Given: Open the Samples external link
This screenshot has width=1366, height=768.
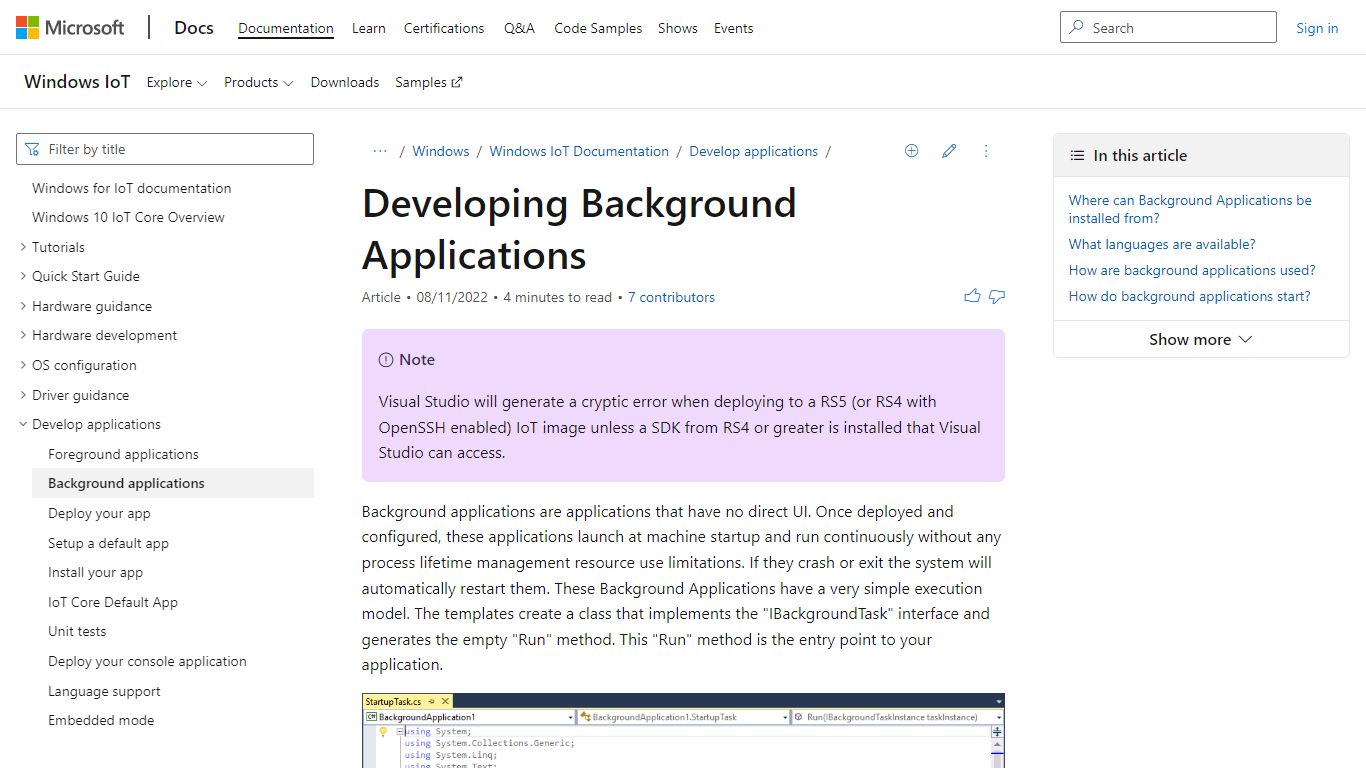Looking at the screenshot, I should pyautogui.click(x=429, y=82).
